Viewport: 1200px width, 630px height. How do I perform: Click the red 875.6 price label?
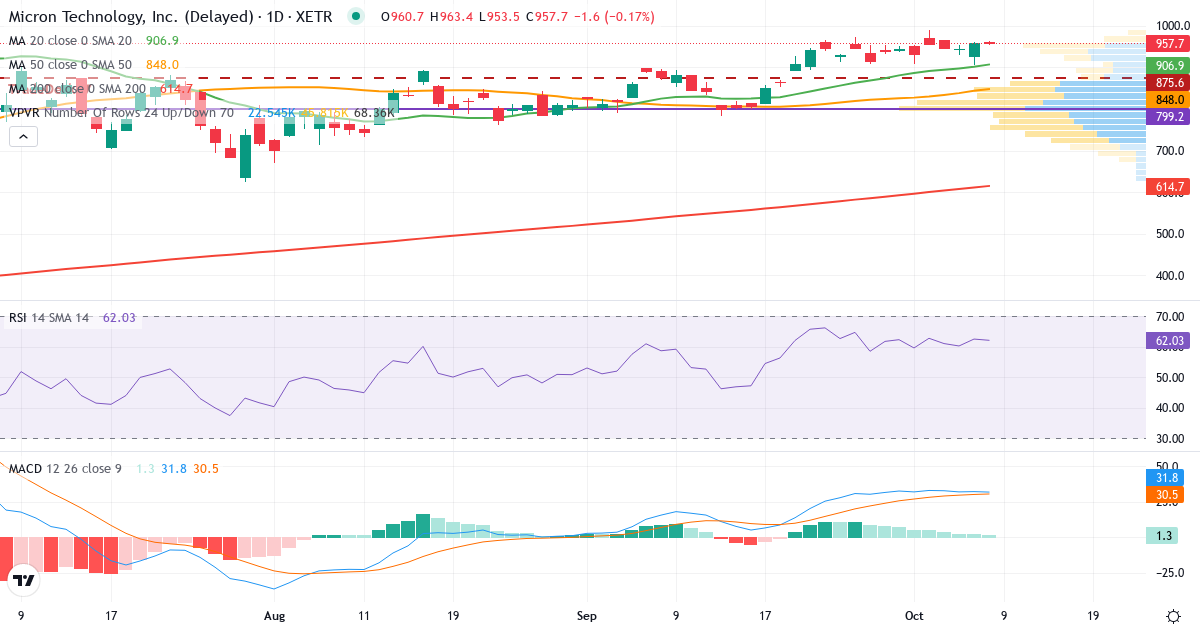point(1169,82)
